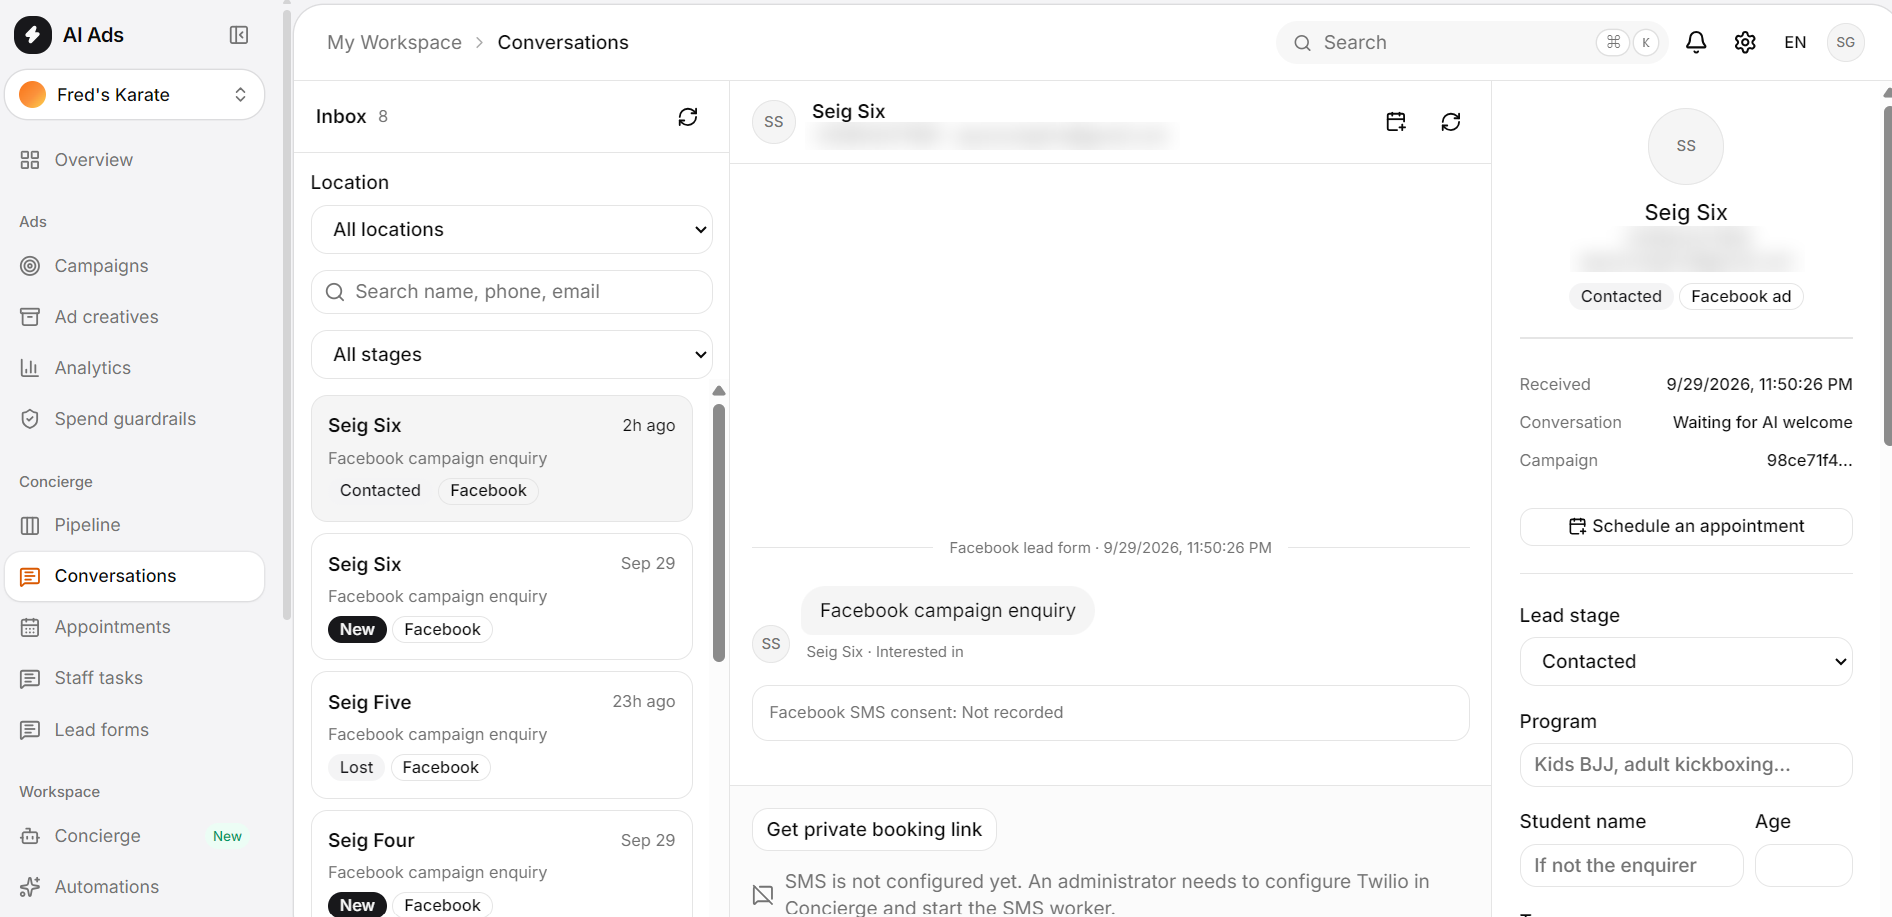Refresh the Seig Six conversation
Image resolution: width=1892 pixels, height=917 pixels.
tap(1451, 122)
